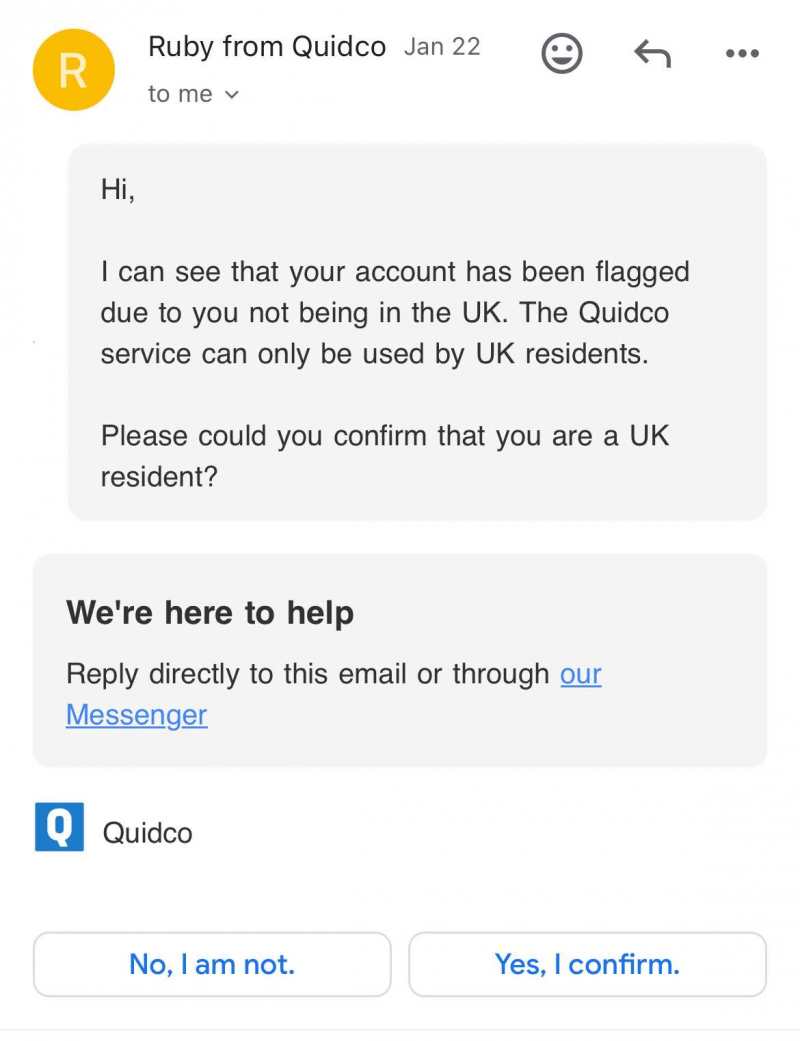
Task: Add an emoji reaction to the email
Action: click(x=562, y=54)
